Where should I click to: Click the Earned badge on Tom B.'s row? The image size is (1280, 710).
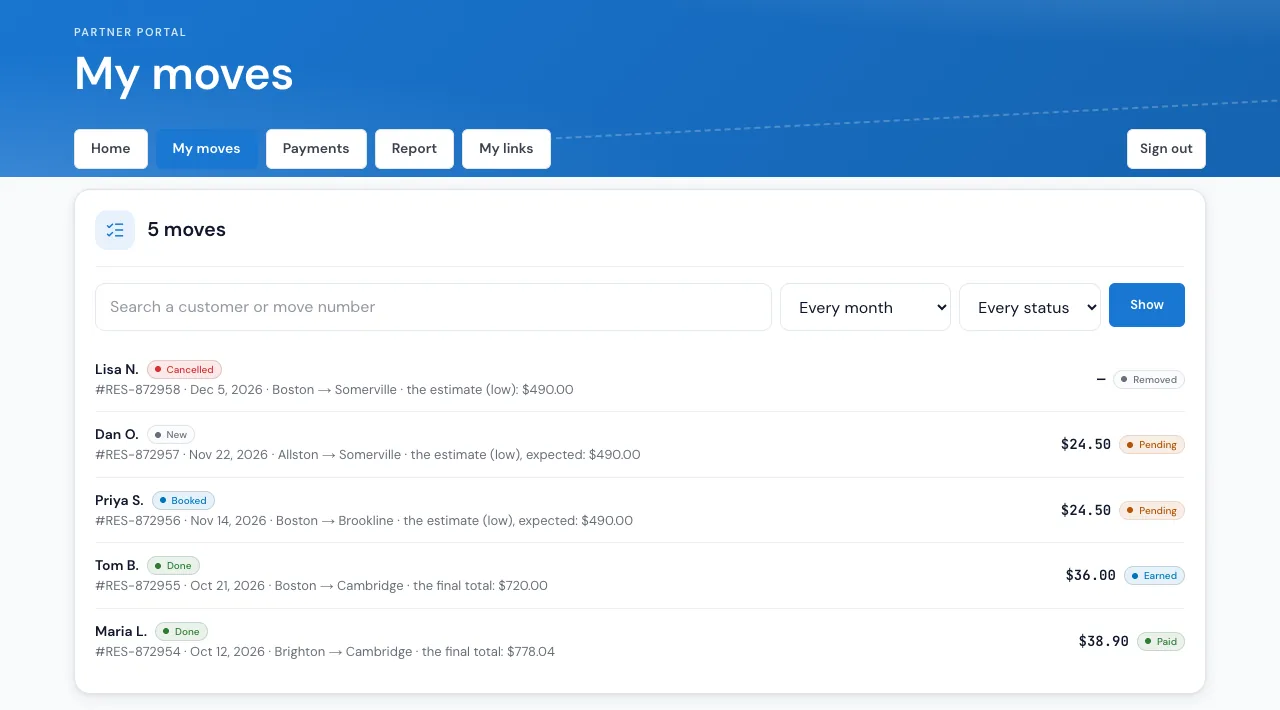tap(1154, 575)
